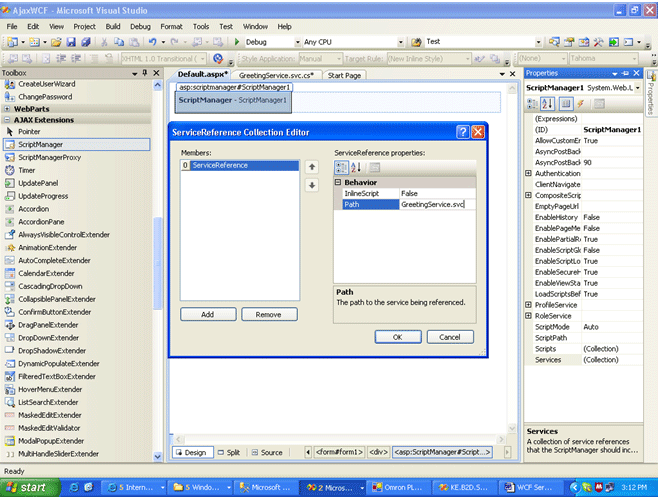This screenshot has width=658, height=497.
Task: Switch properties to Categorized view in Properties panel
Action: click(532, 104)
